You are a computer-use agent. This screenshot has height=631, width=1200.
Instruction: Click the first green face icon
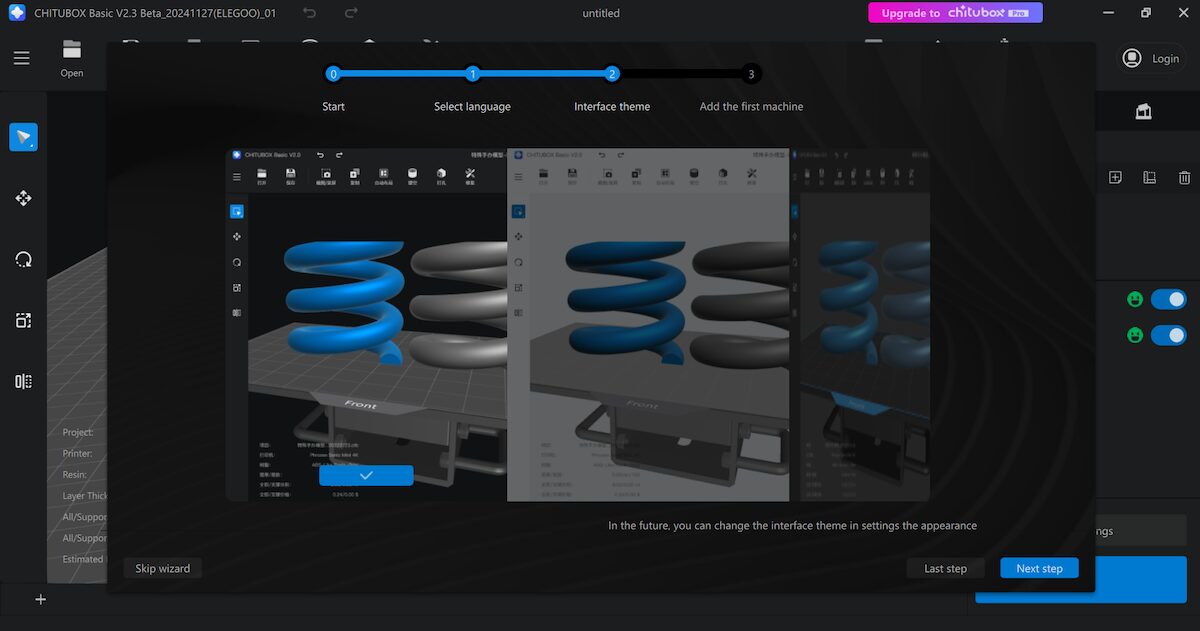click(x=1134, y=299)
